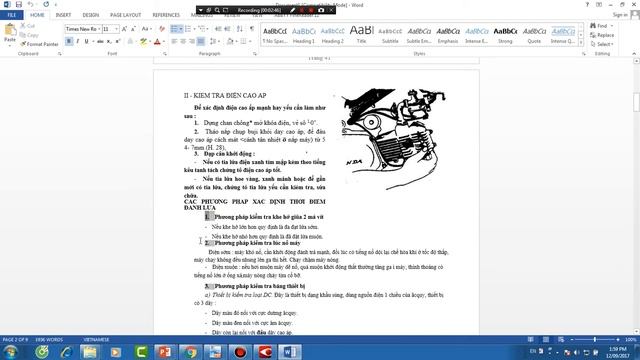Select the HOME tab
The height and width of the screenshot is (360, 640).
click(37, 15)
